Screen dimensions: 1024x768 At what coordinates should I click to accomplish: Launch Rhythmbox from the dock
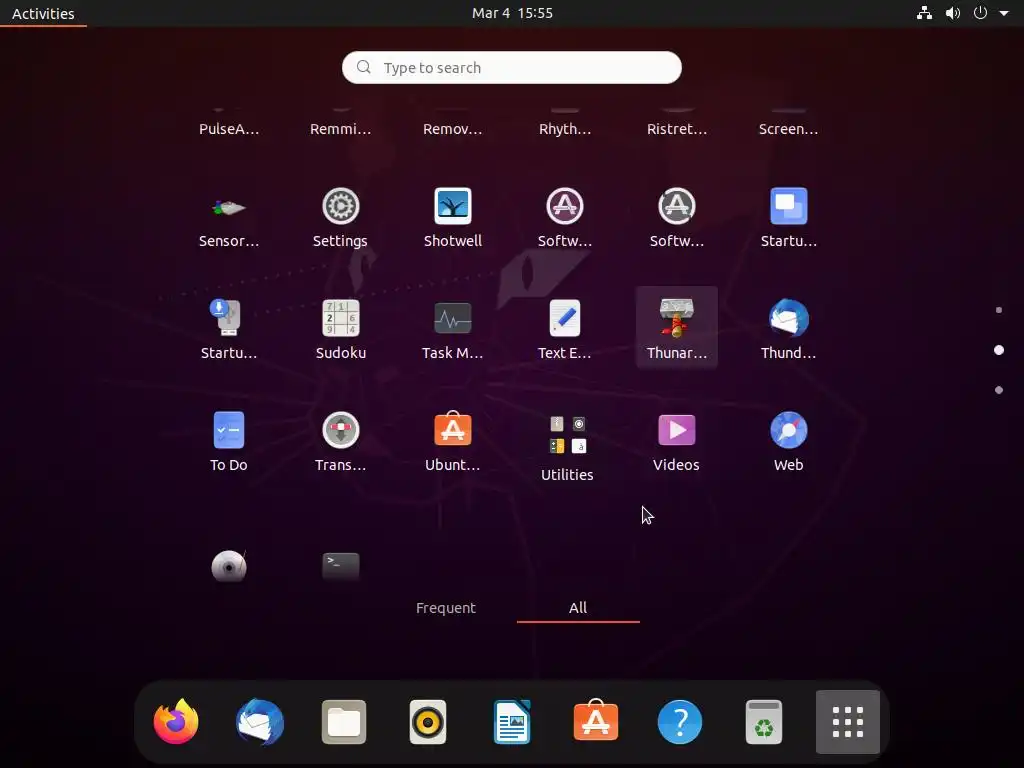(428, 722)
